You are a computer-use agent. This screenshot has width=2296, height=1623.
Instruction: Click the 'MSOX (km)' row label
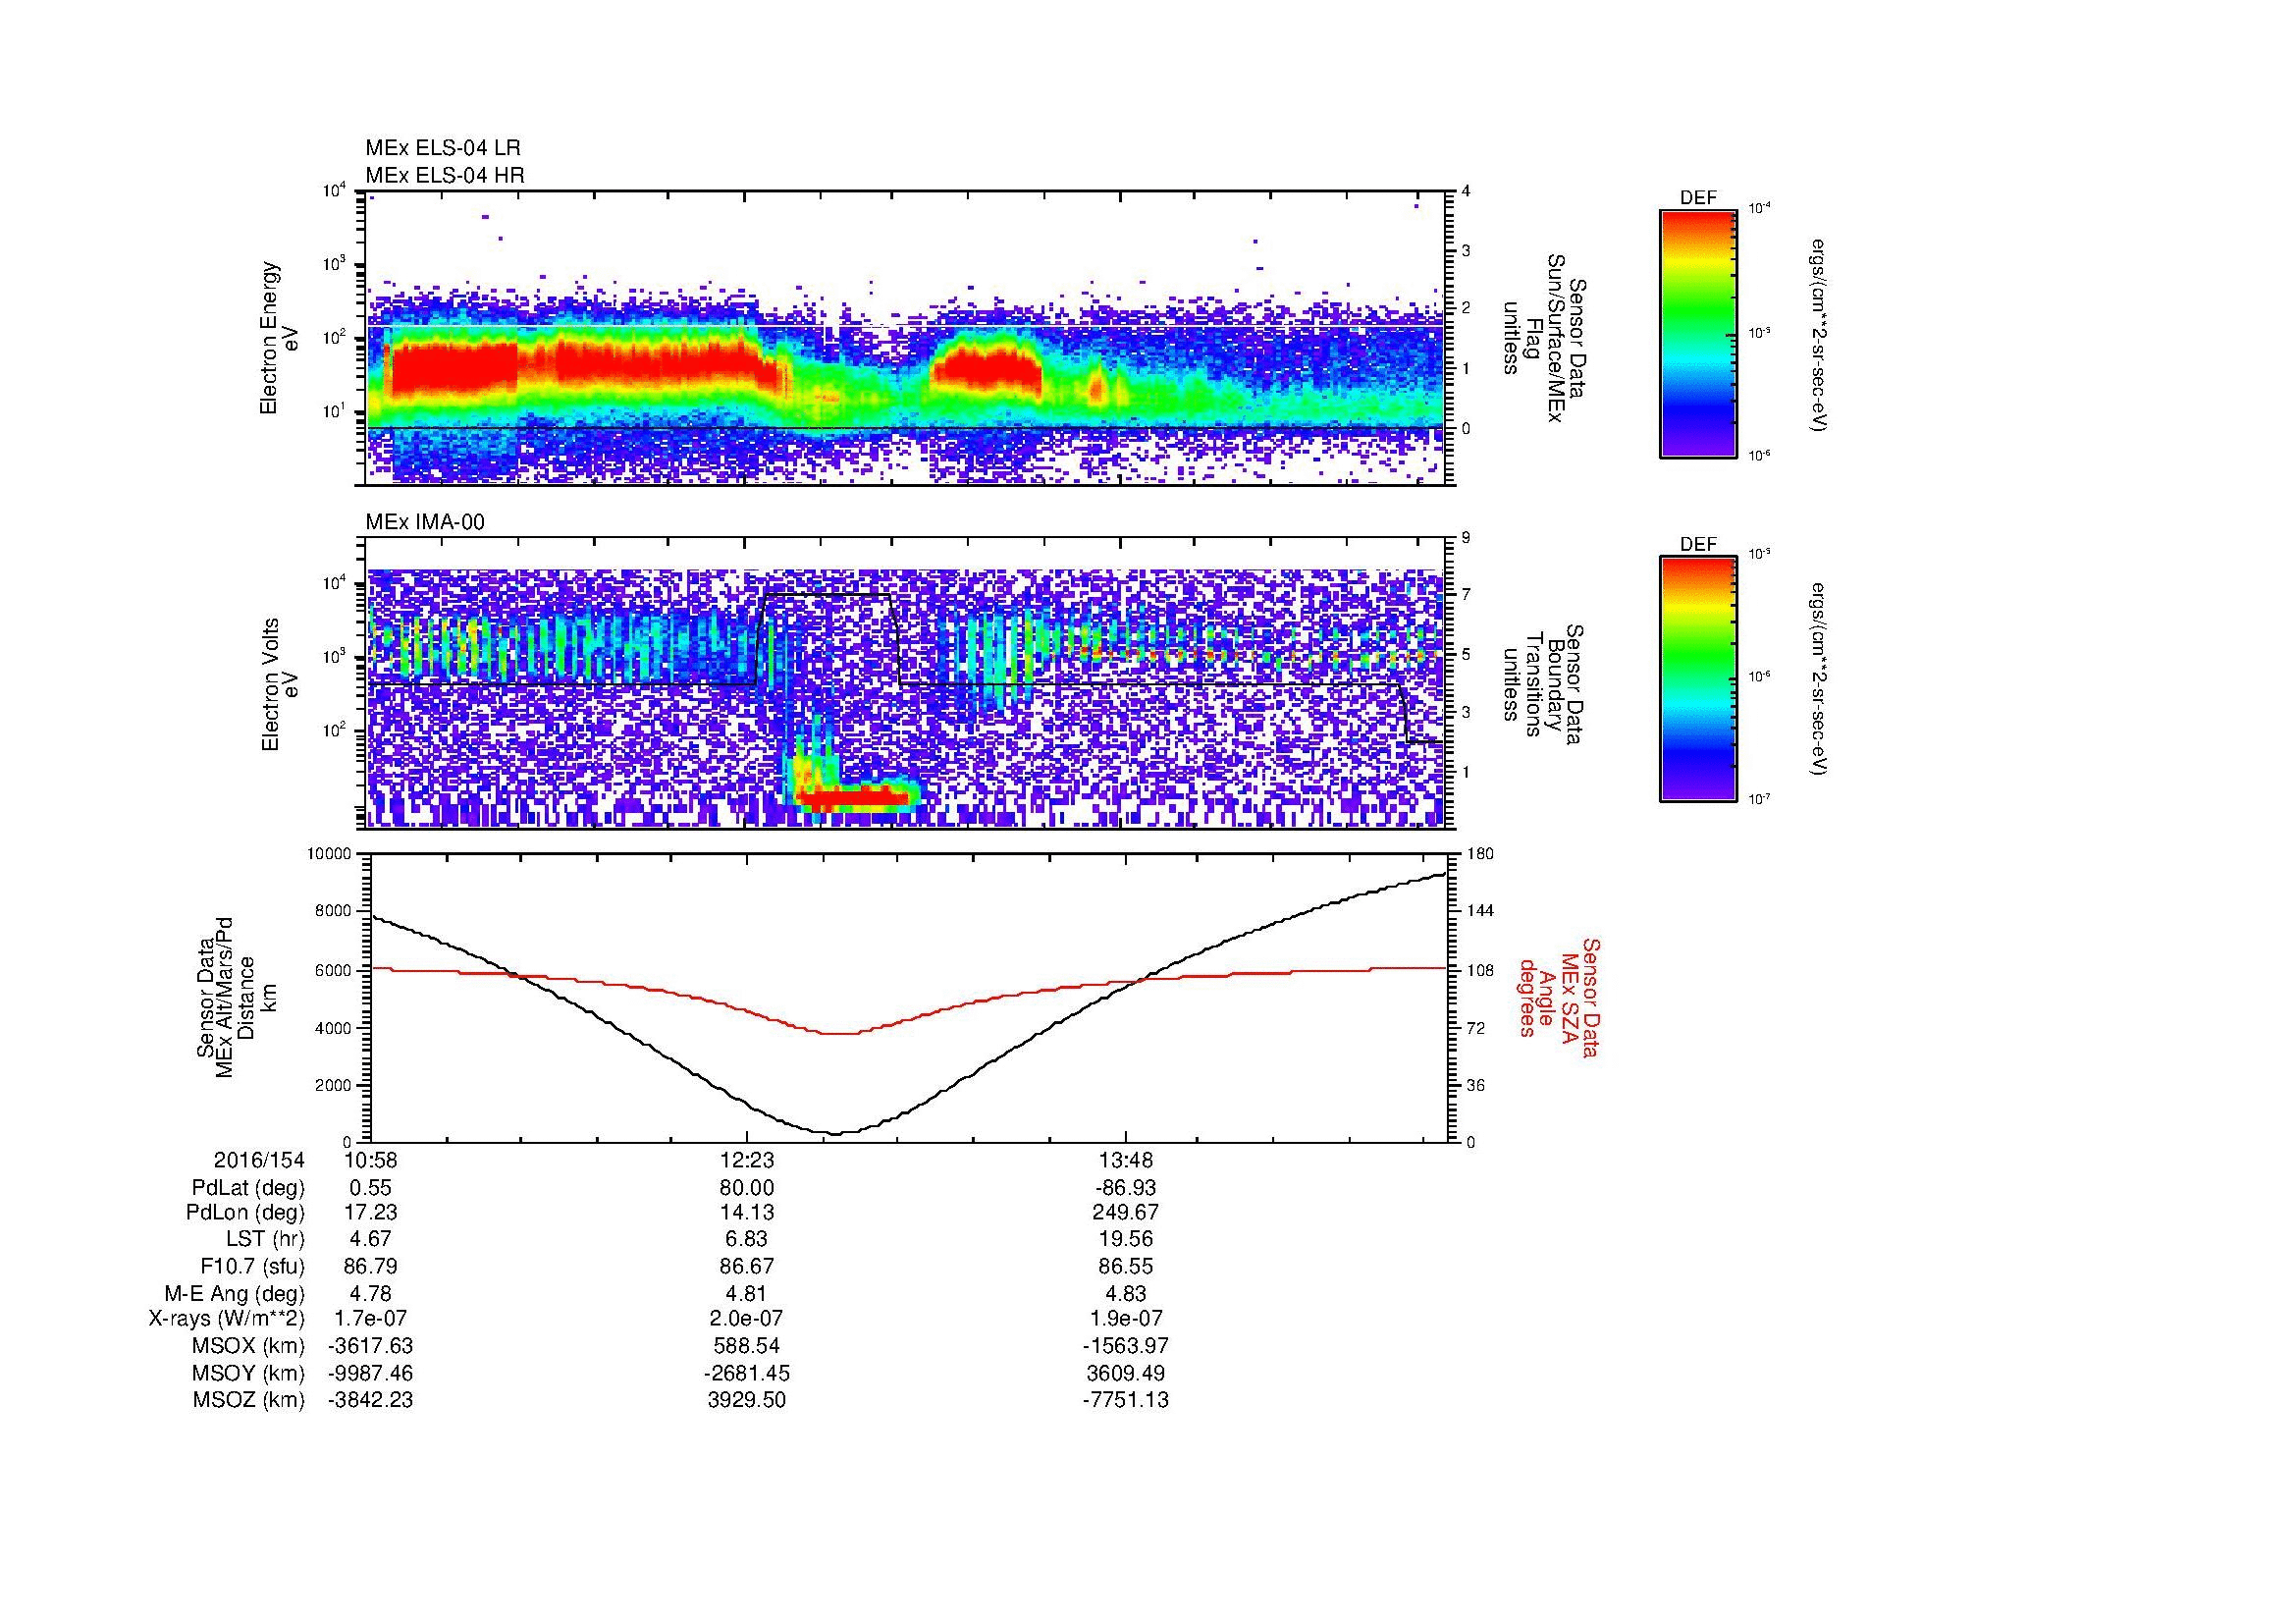point(248,1346)
